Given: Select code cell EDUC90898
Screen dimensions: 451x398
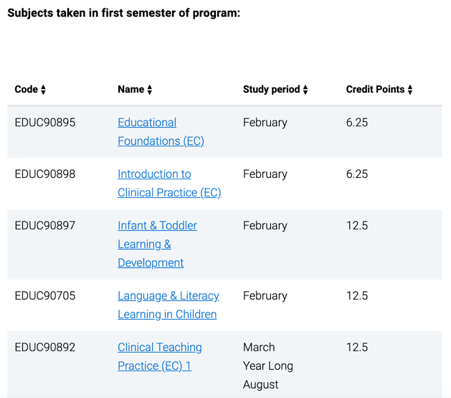Looking at the screenshot, I should pyautogui.click(x=45, y=174).
